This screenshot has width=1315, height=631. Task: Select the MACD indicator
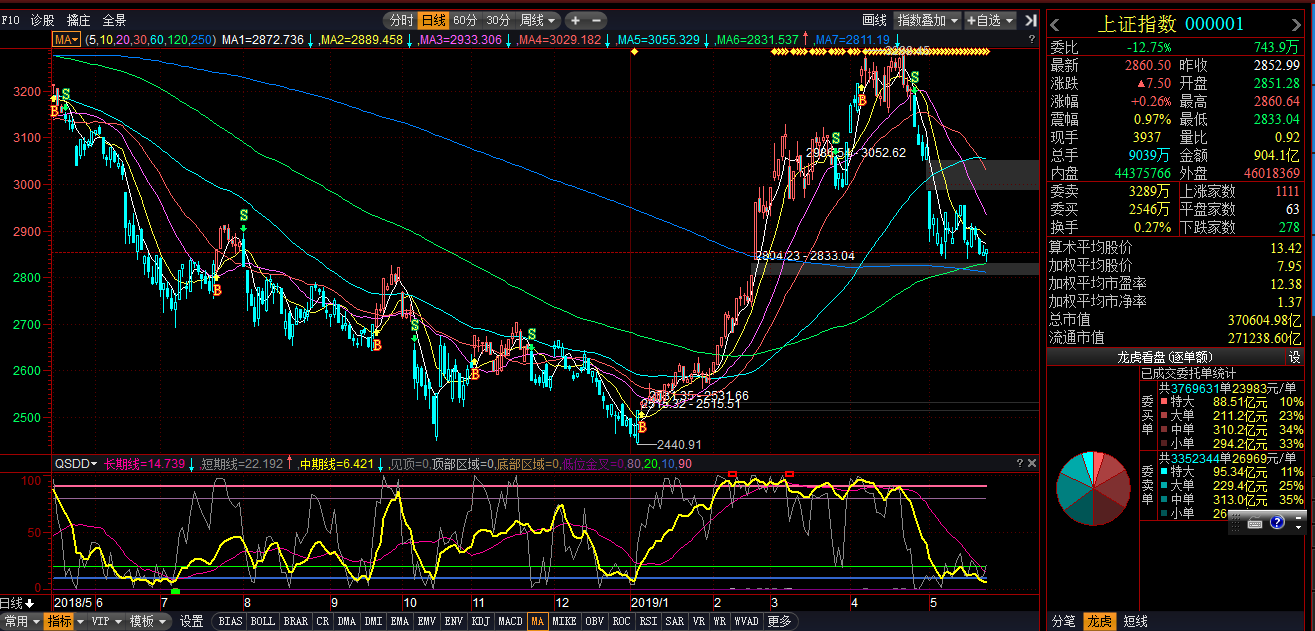point(510,621)
